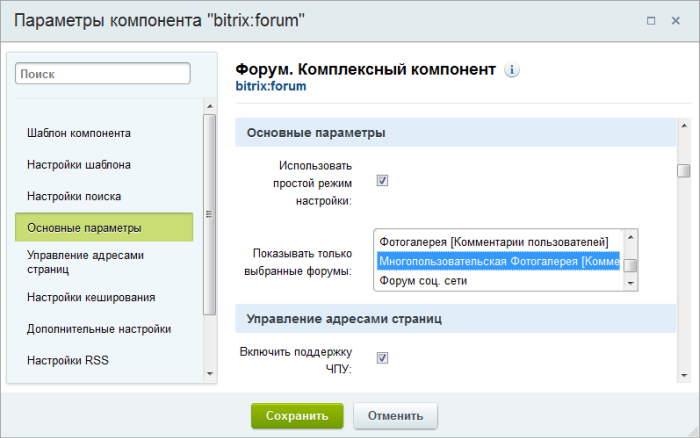Viewport: 700px width, 438px height.
Task: Click the Сохранить button
Action: (x=297, y=416)
